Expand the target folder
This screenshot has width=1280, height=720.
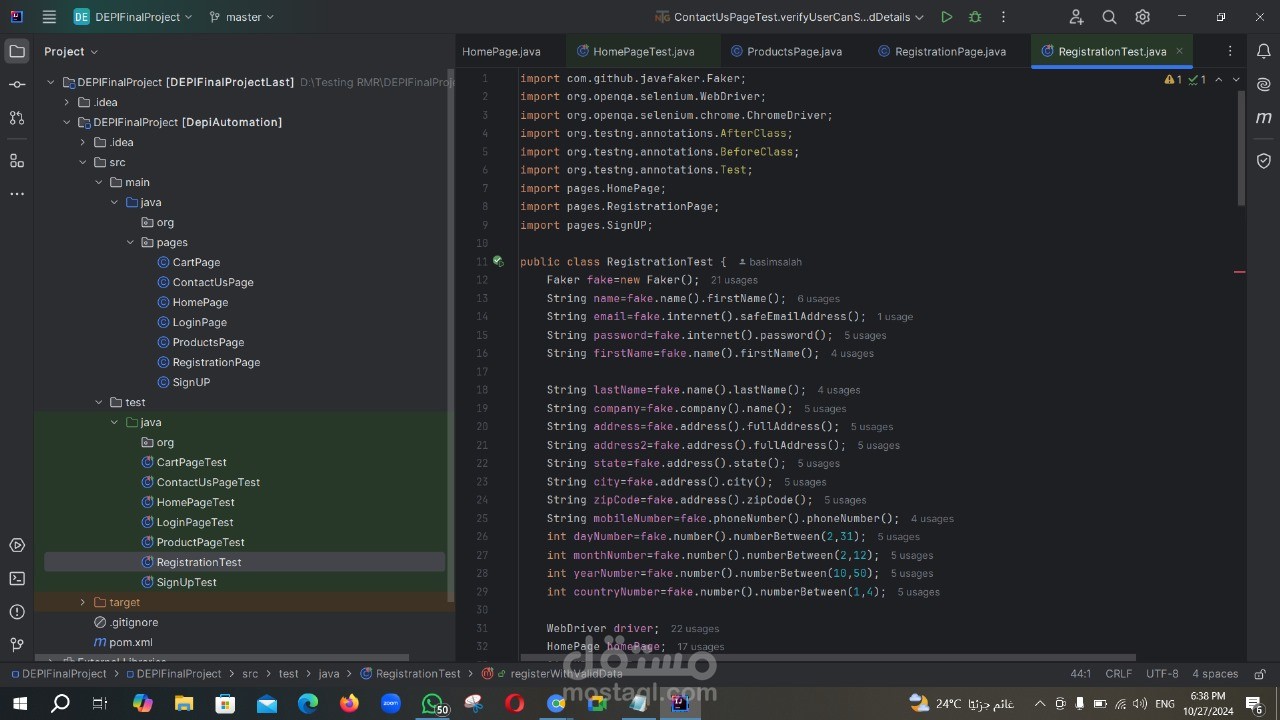click(x=83, y=602)
